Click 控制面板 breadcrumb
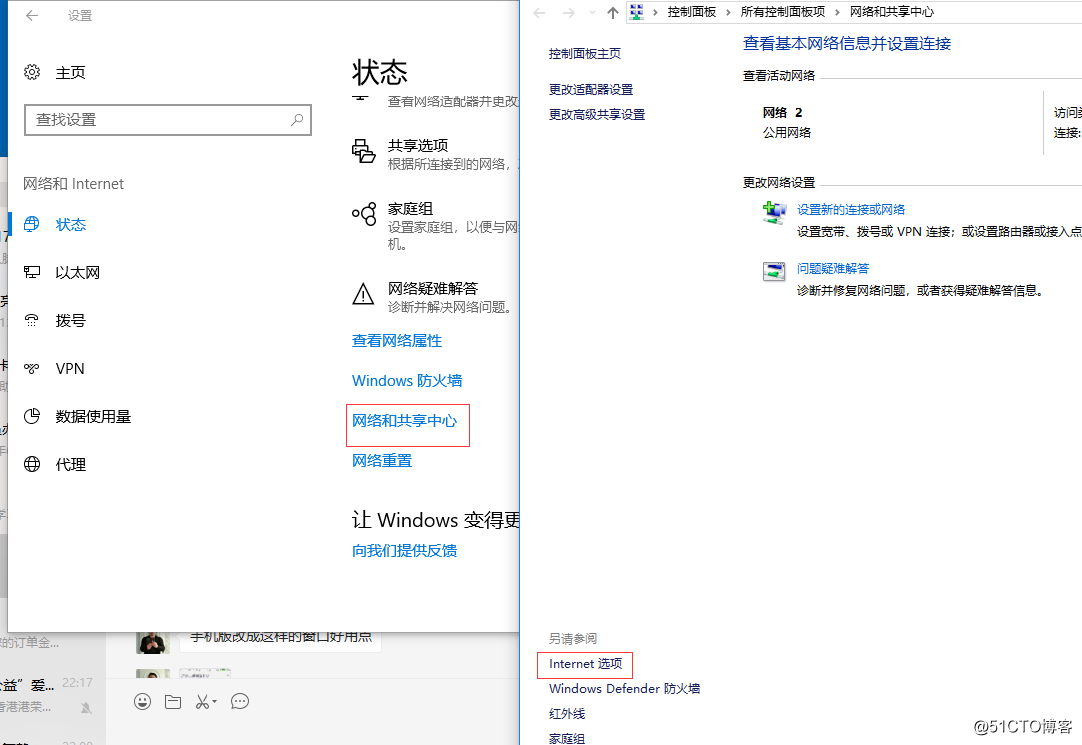Viewport: 1082px width, 745px height. coord(691,12)
